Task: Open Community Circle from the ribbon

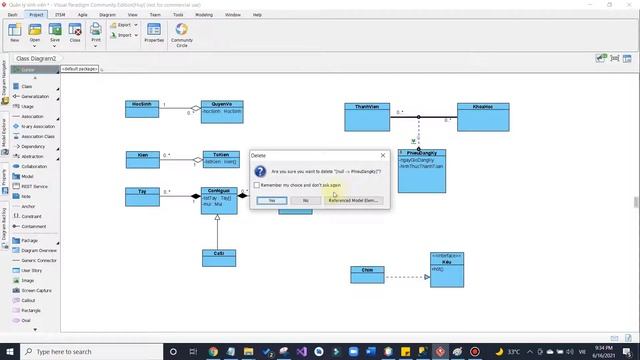Action: [182, 35]
